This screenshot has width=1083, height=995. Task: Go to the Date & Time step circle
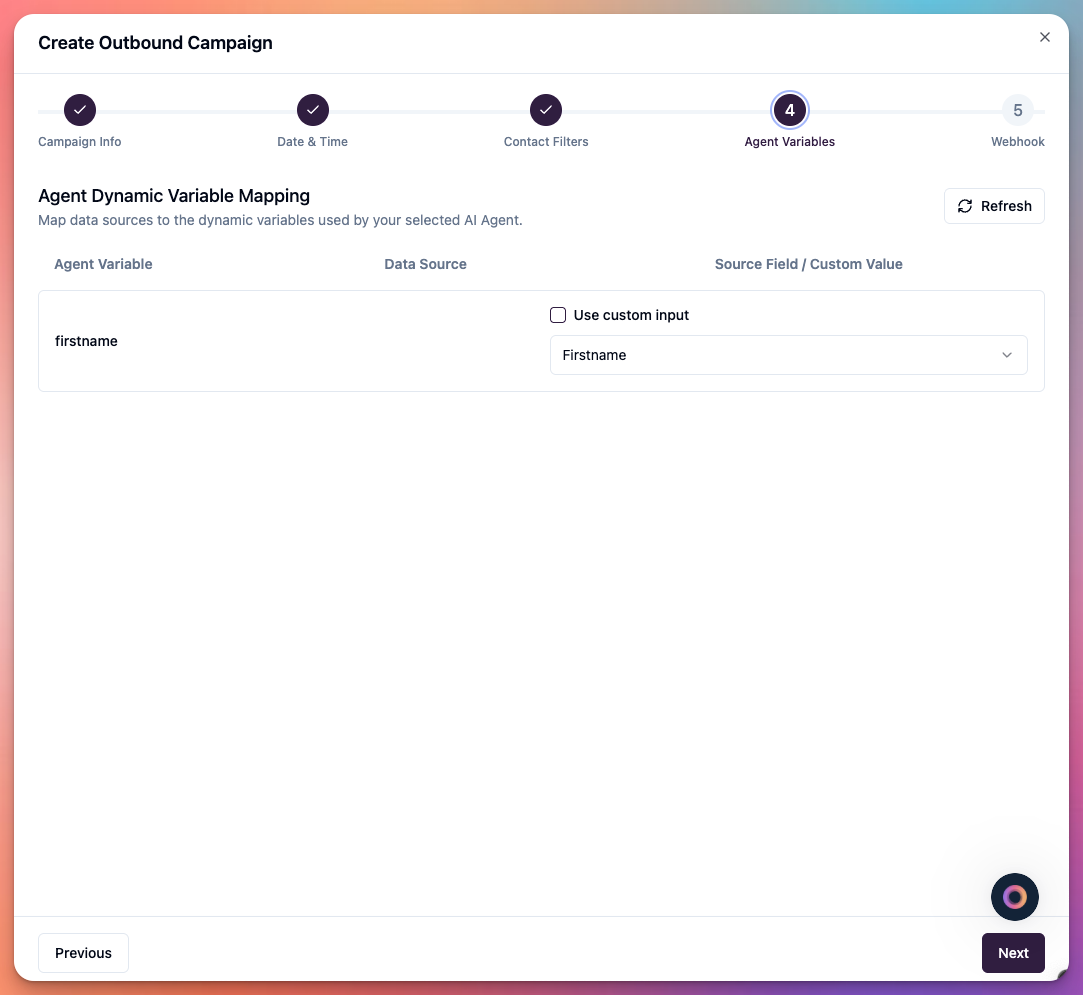point(313,110)
